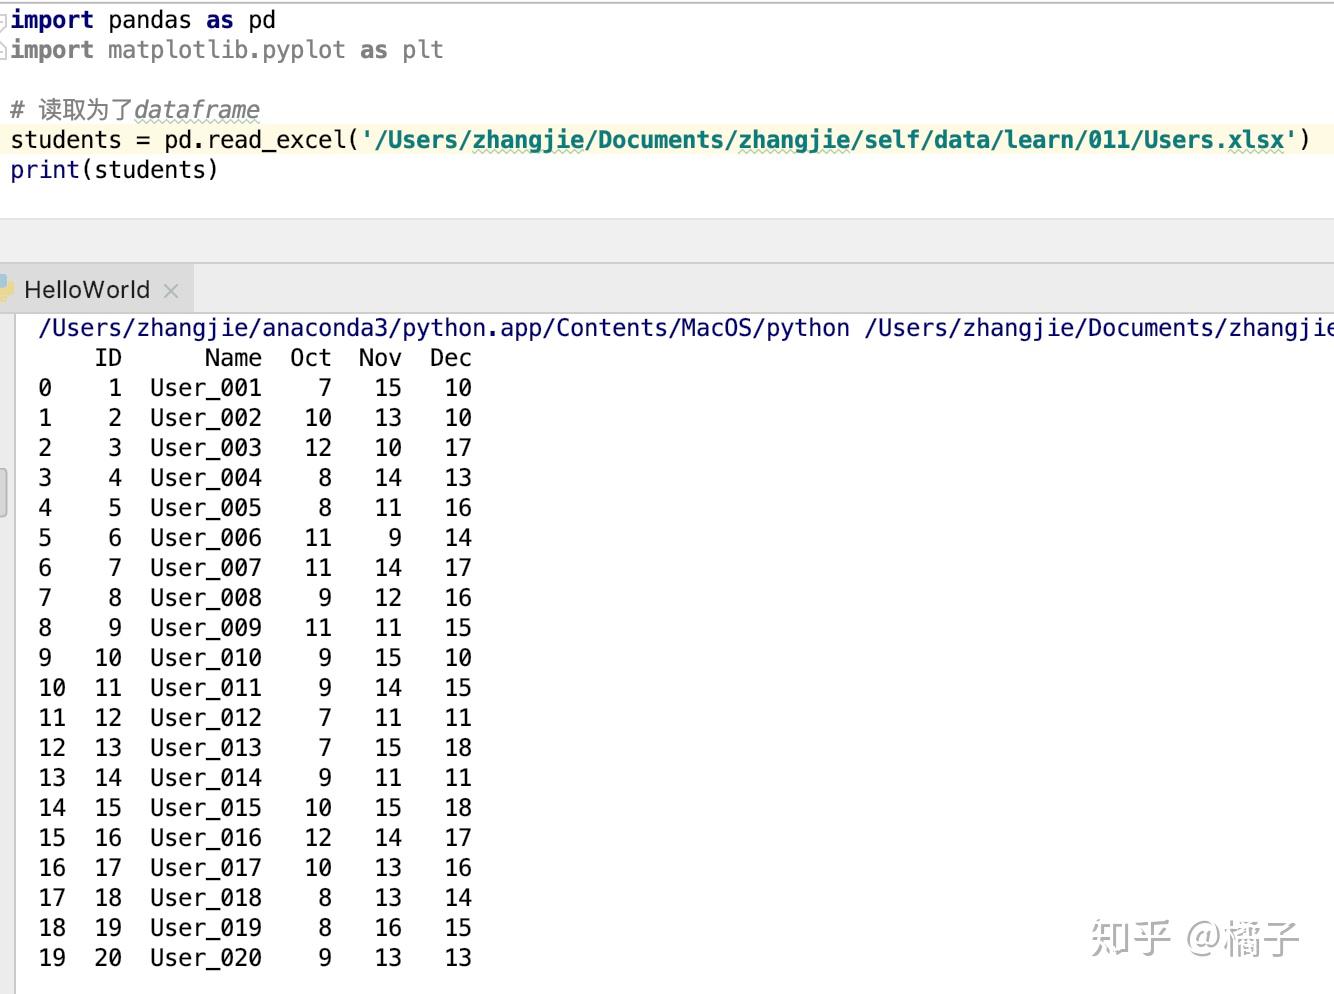Image resolution: width=1334 pixels, height=994 pixels.
Task: Select 'User_003' in console output
Action: tap(206, 448)
